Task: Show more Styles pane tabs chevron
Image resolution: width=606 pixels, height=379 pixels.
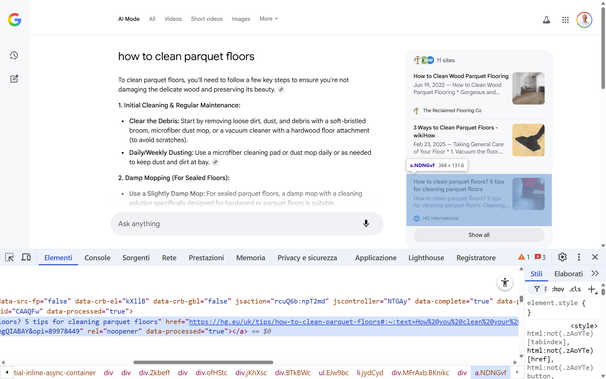Action: click(x=595, y=274)
